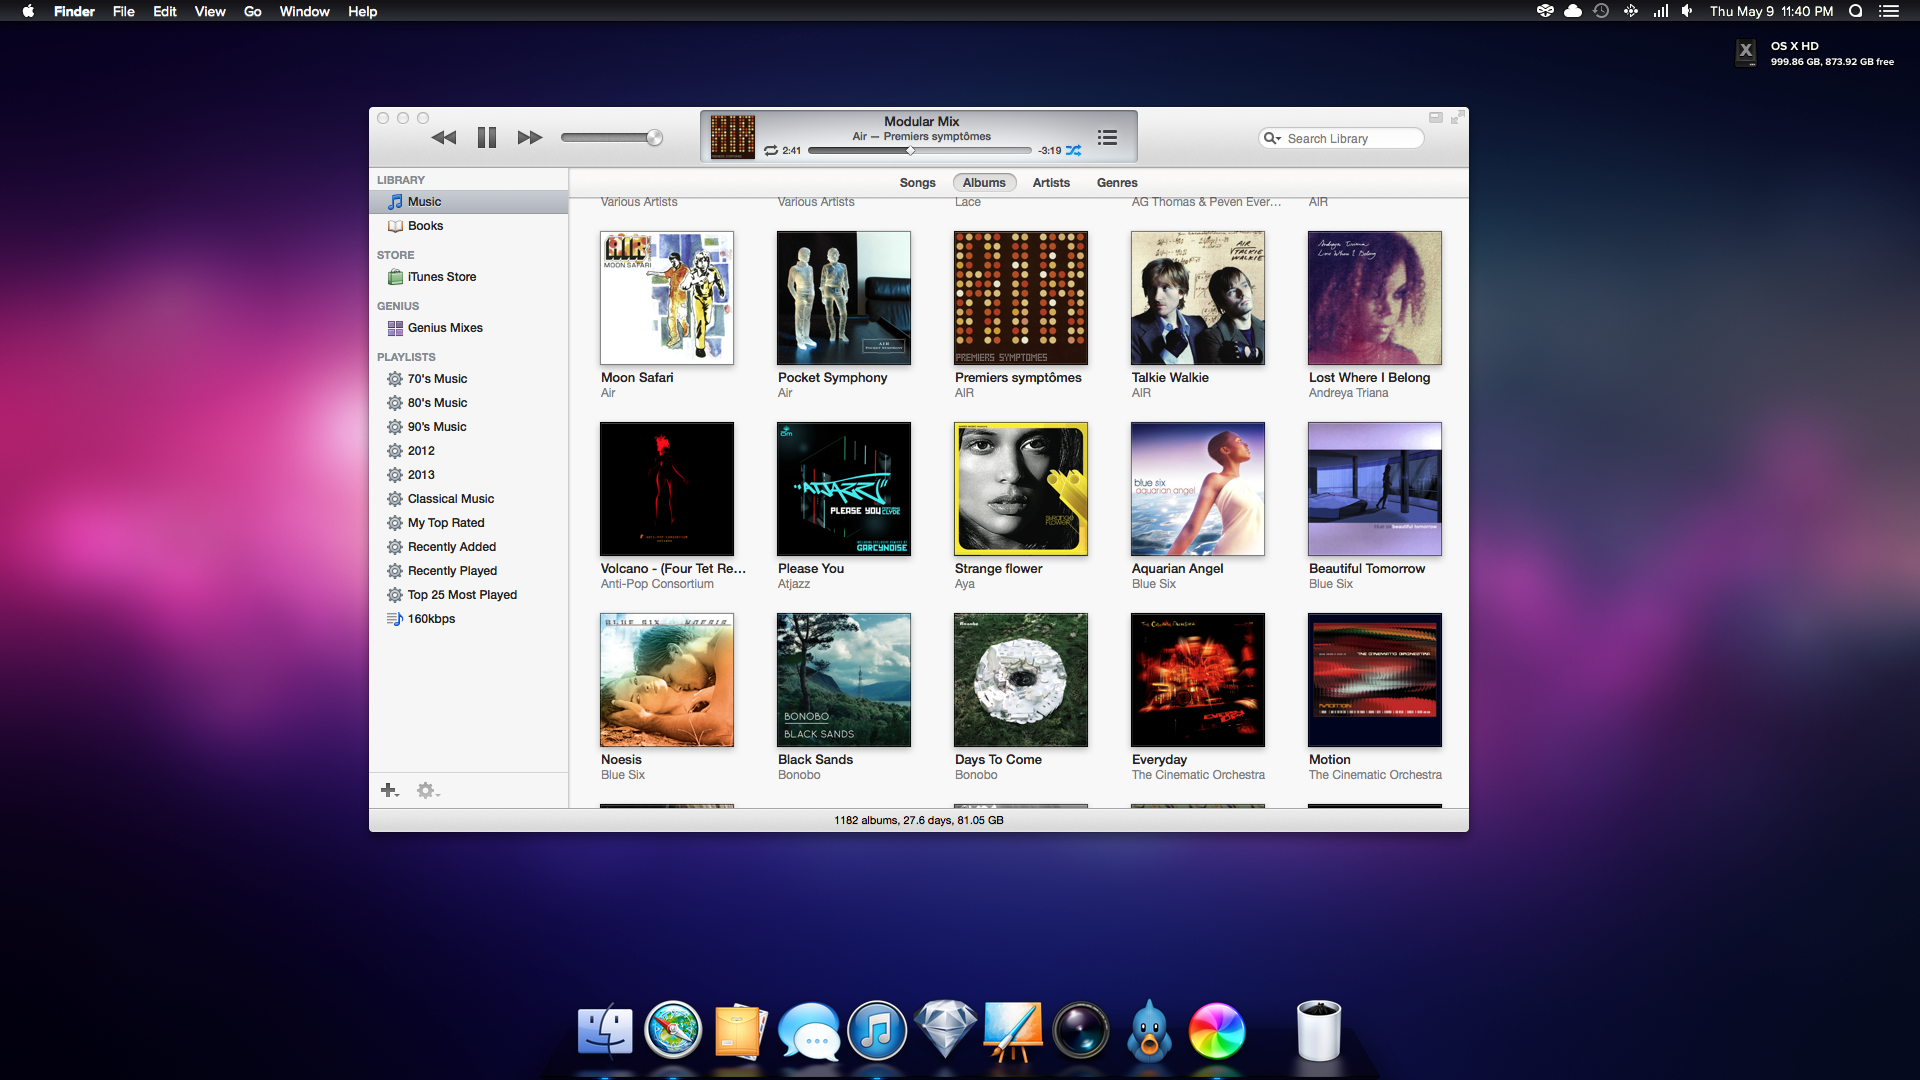Open the 160kbps playlist

coord(469,619)
